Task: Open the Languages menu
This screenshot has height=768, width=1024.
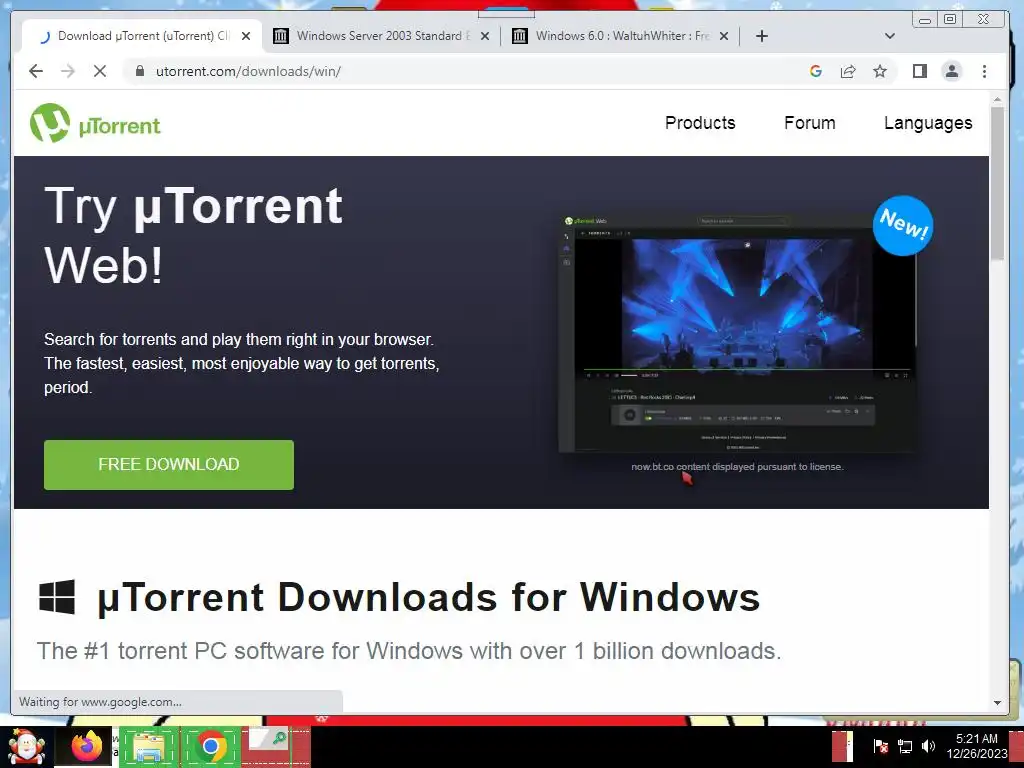Action: tap(928, 123)
